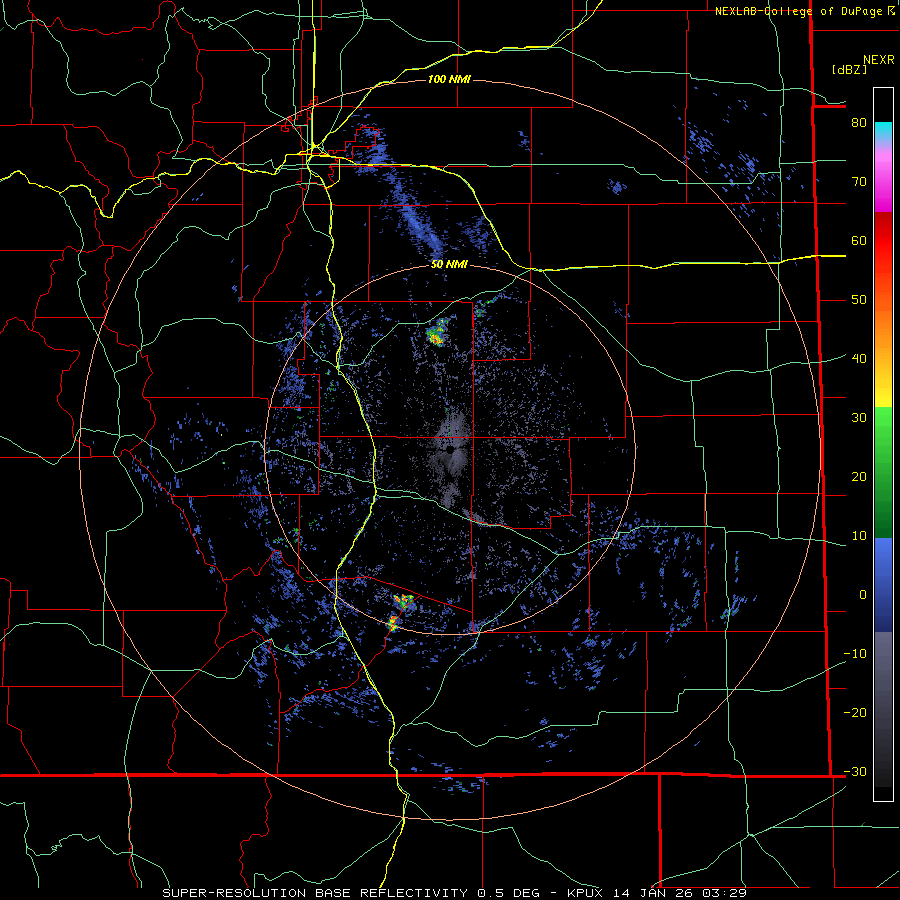The width and height of the screenshot is (900, 900).
Task: Select the 50 value on dBZ scale
Action: [859, 300]
